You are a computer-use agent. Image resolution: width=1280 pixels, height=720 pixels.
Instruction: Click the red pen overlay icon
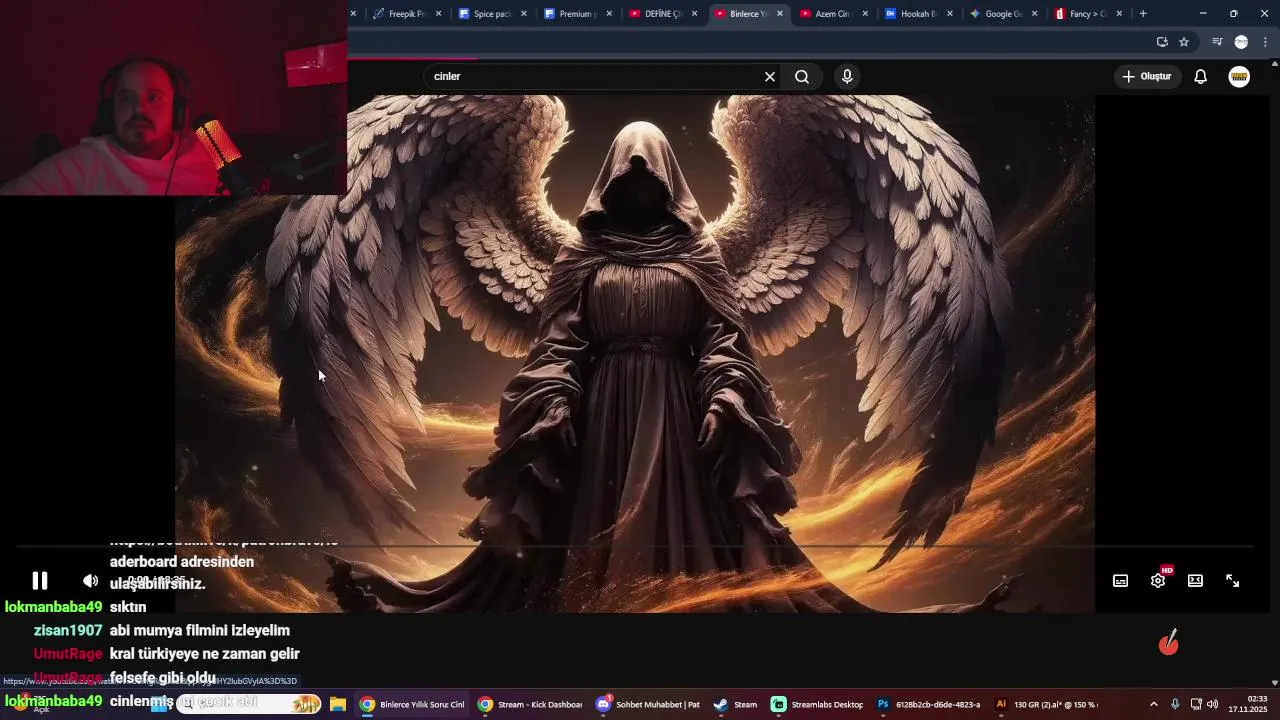1168,642
